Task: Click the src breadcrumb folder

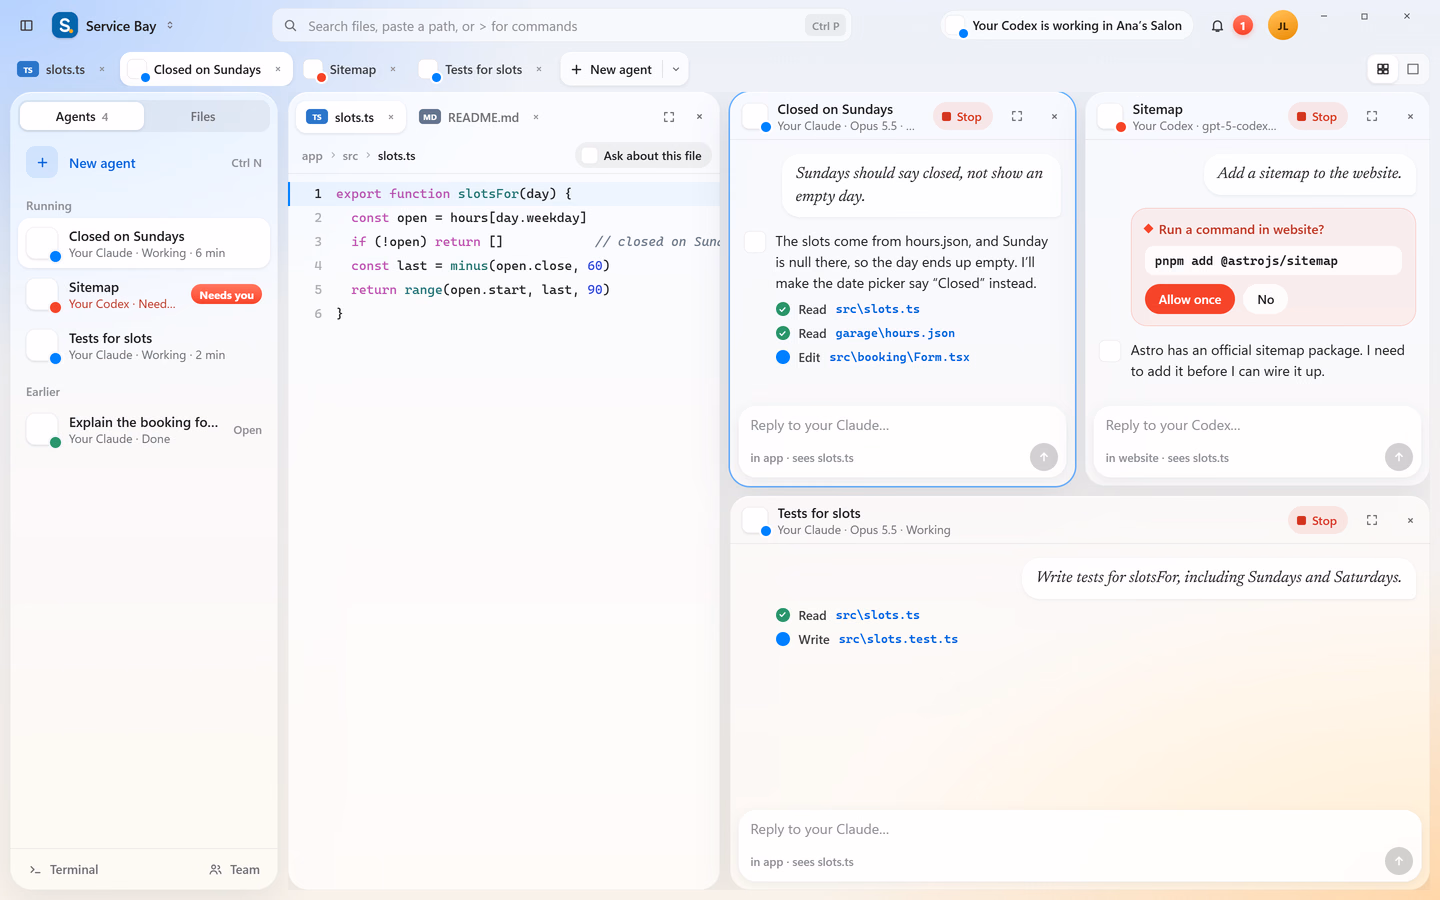Action: tap(350, 156)
